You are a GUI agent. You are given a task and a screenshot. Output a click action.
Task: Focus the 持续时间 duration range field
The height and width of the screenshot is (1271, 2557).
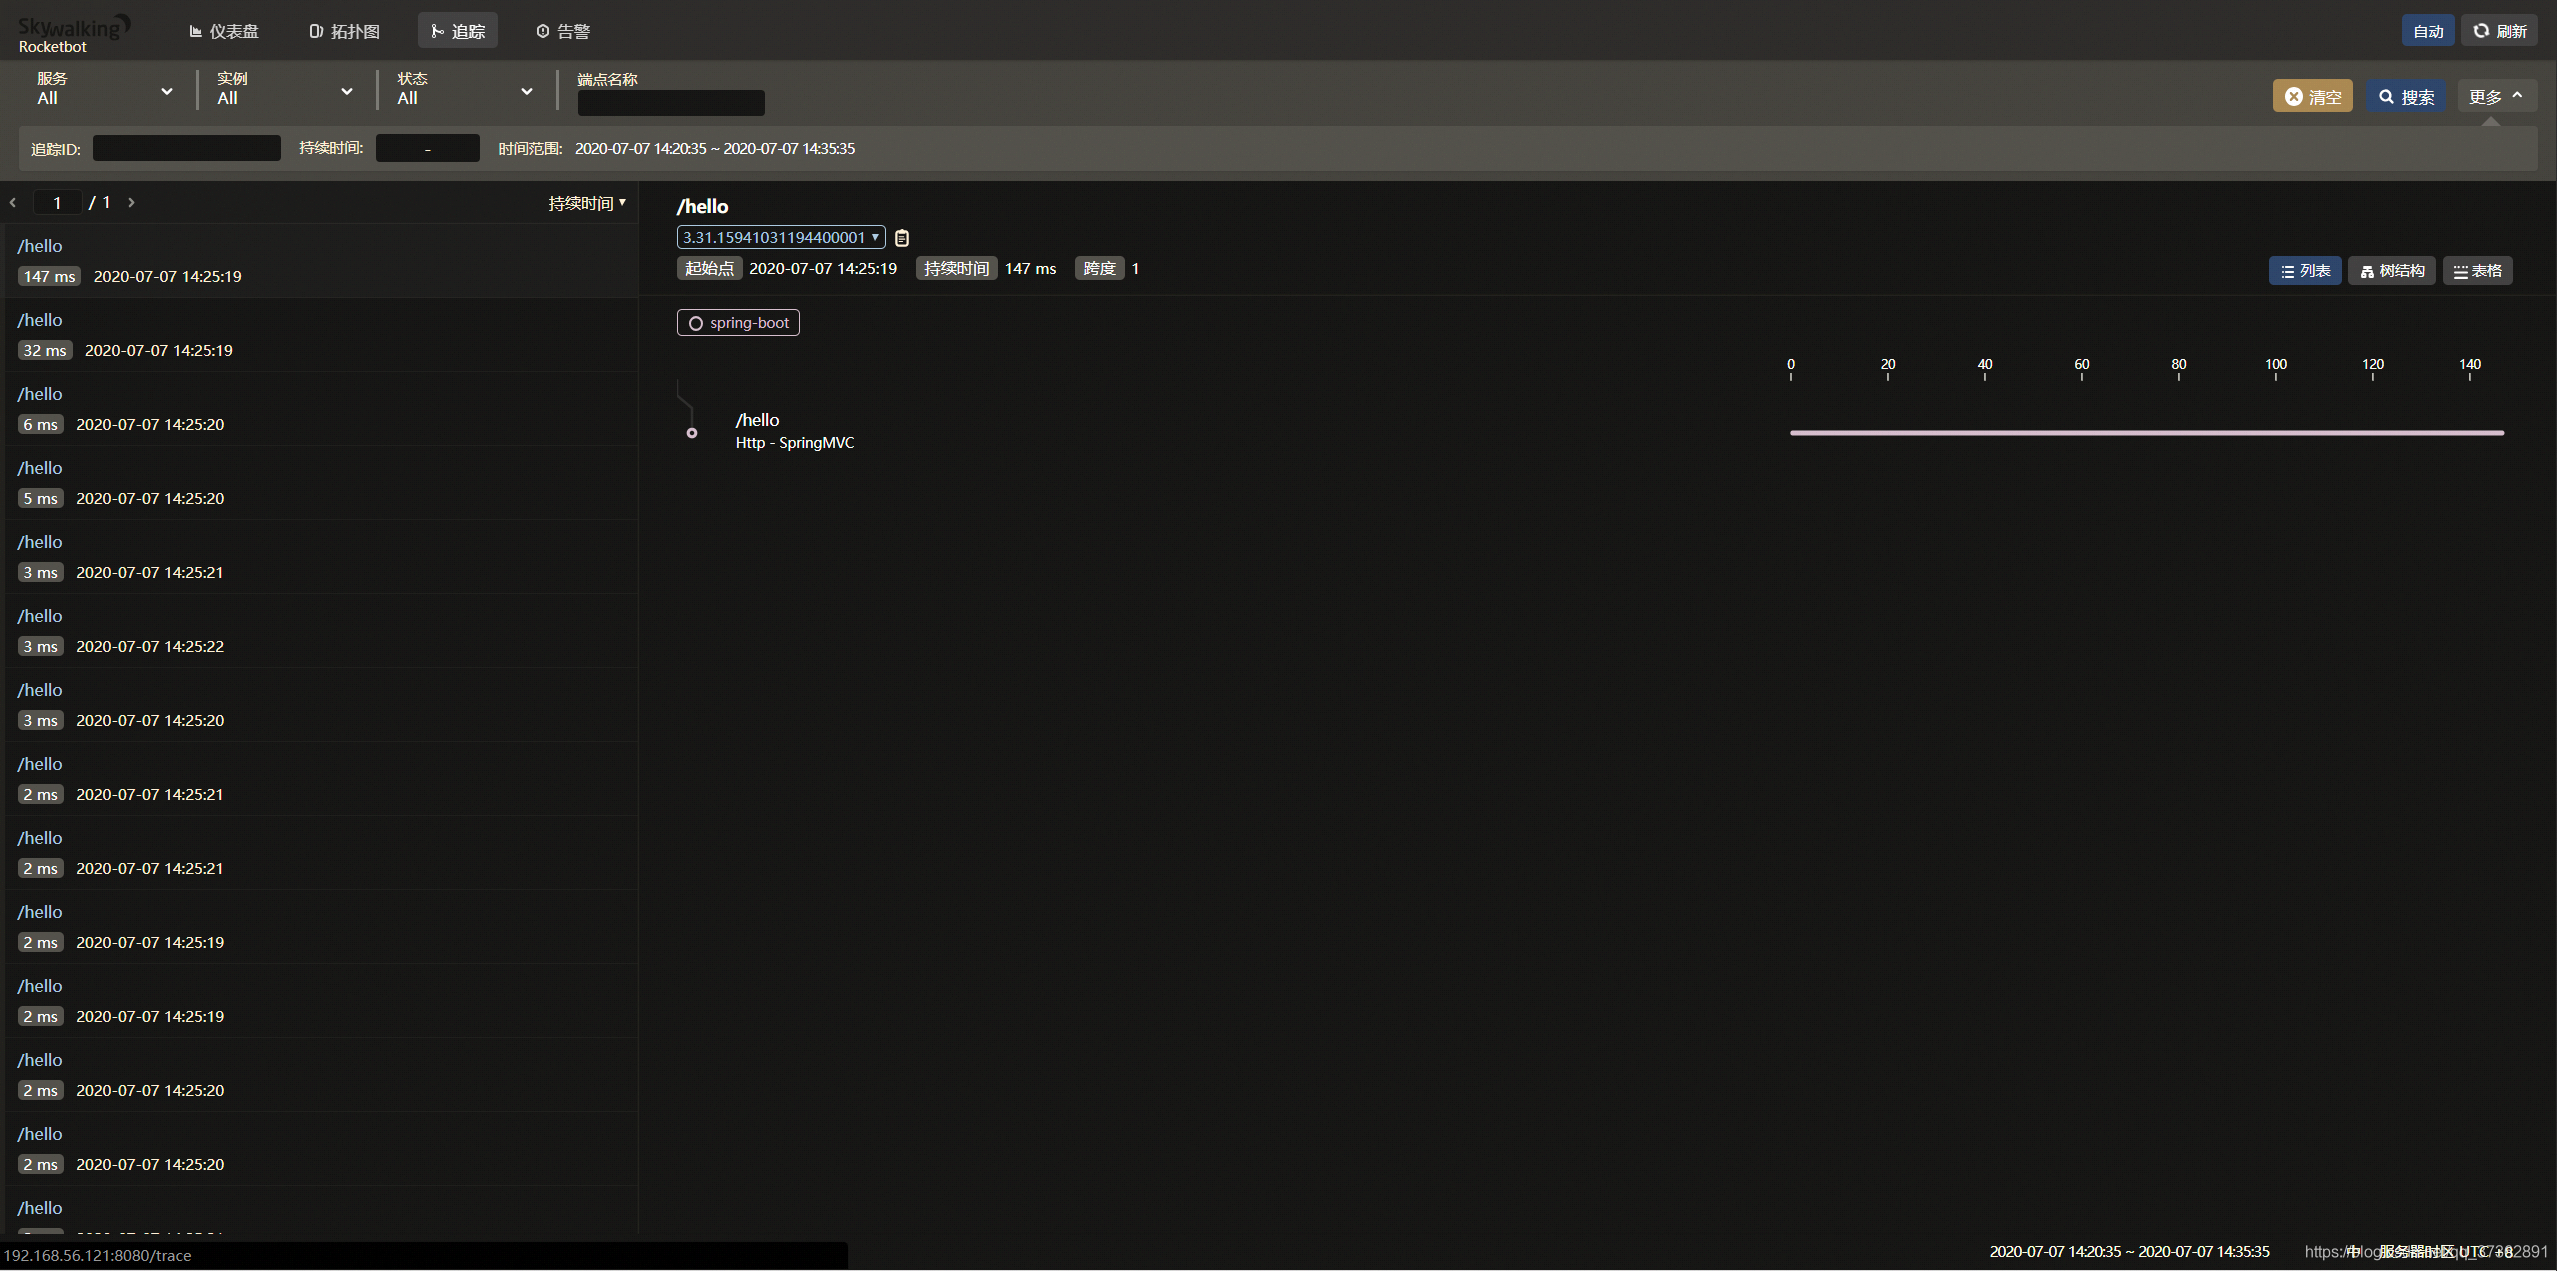click(x=428, y=148)
